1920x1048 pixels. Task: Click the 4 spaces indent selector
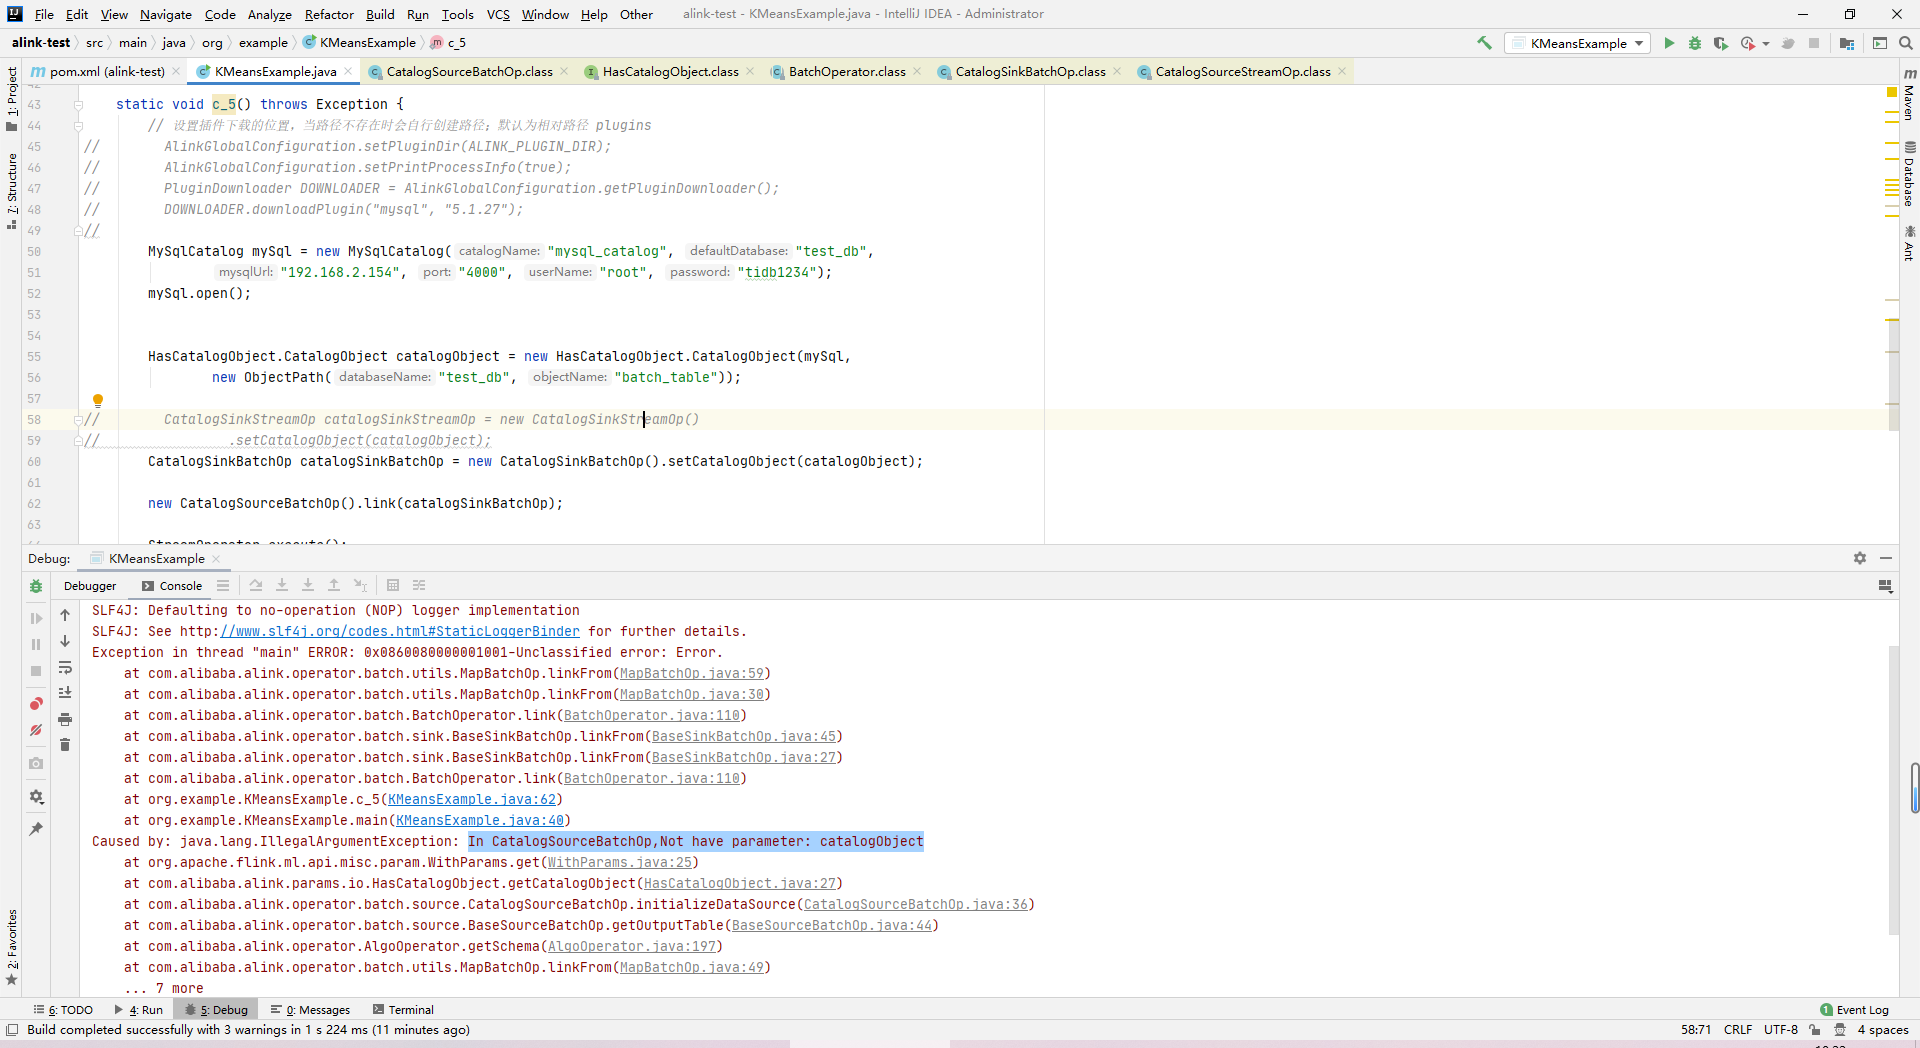tap(1883, 1030)
